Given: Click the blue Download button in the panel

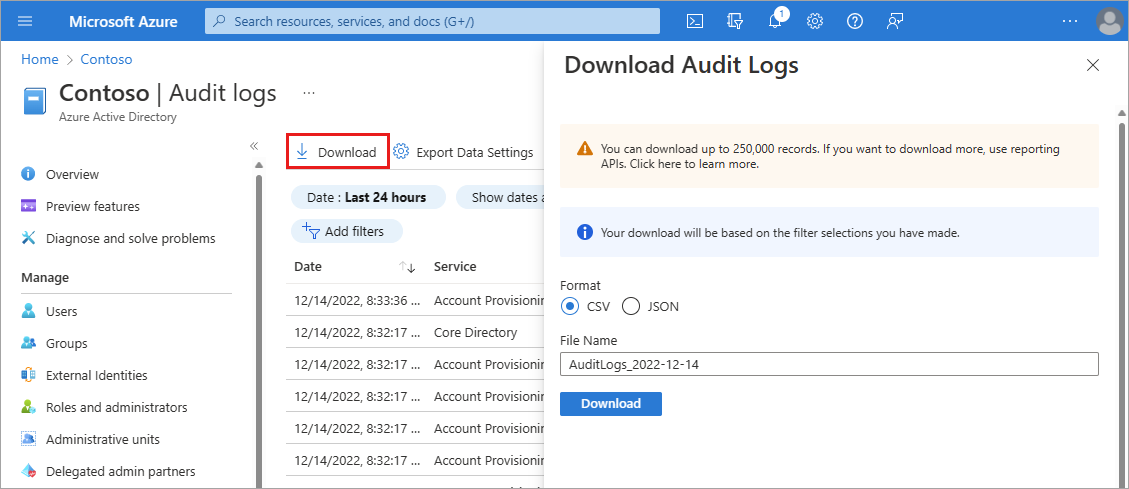Looking at the screenshot, I should [x=611, y=403].
